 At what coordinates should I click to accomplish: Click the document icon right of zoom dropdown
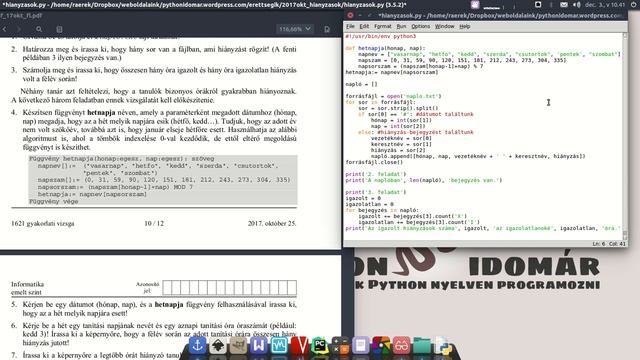click(327, 29)
